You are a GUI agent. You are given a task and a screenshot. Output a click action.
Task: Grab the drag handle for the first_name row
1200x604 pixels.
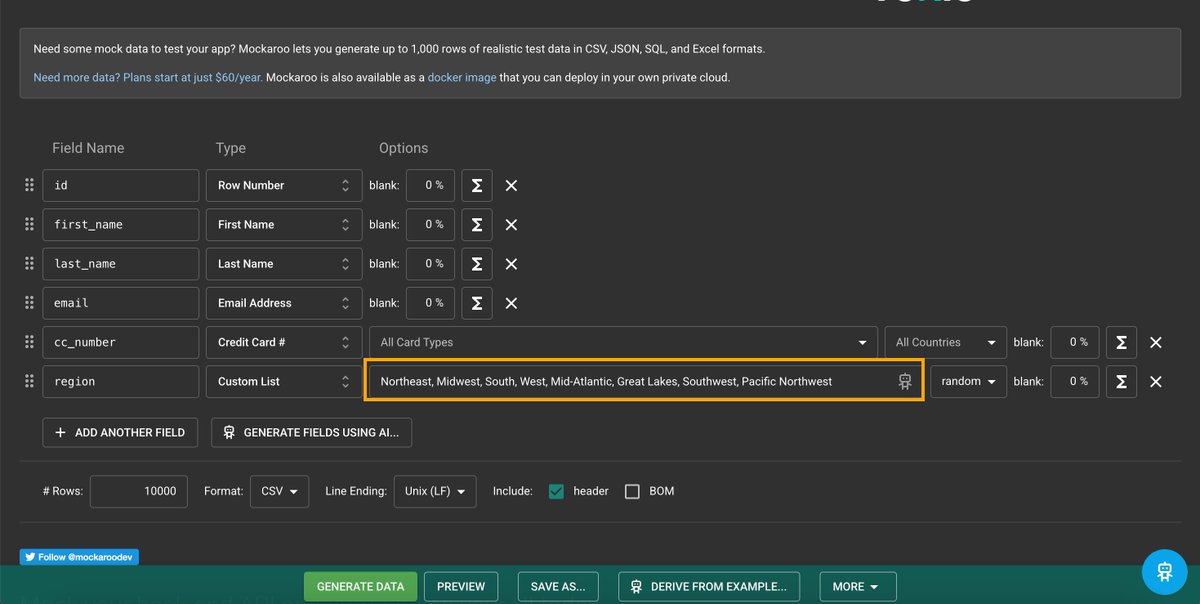29,224
